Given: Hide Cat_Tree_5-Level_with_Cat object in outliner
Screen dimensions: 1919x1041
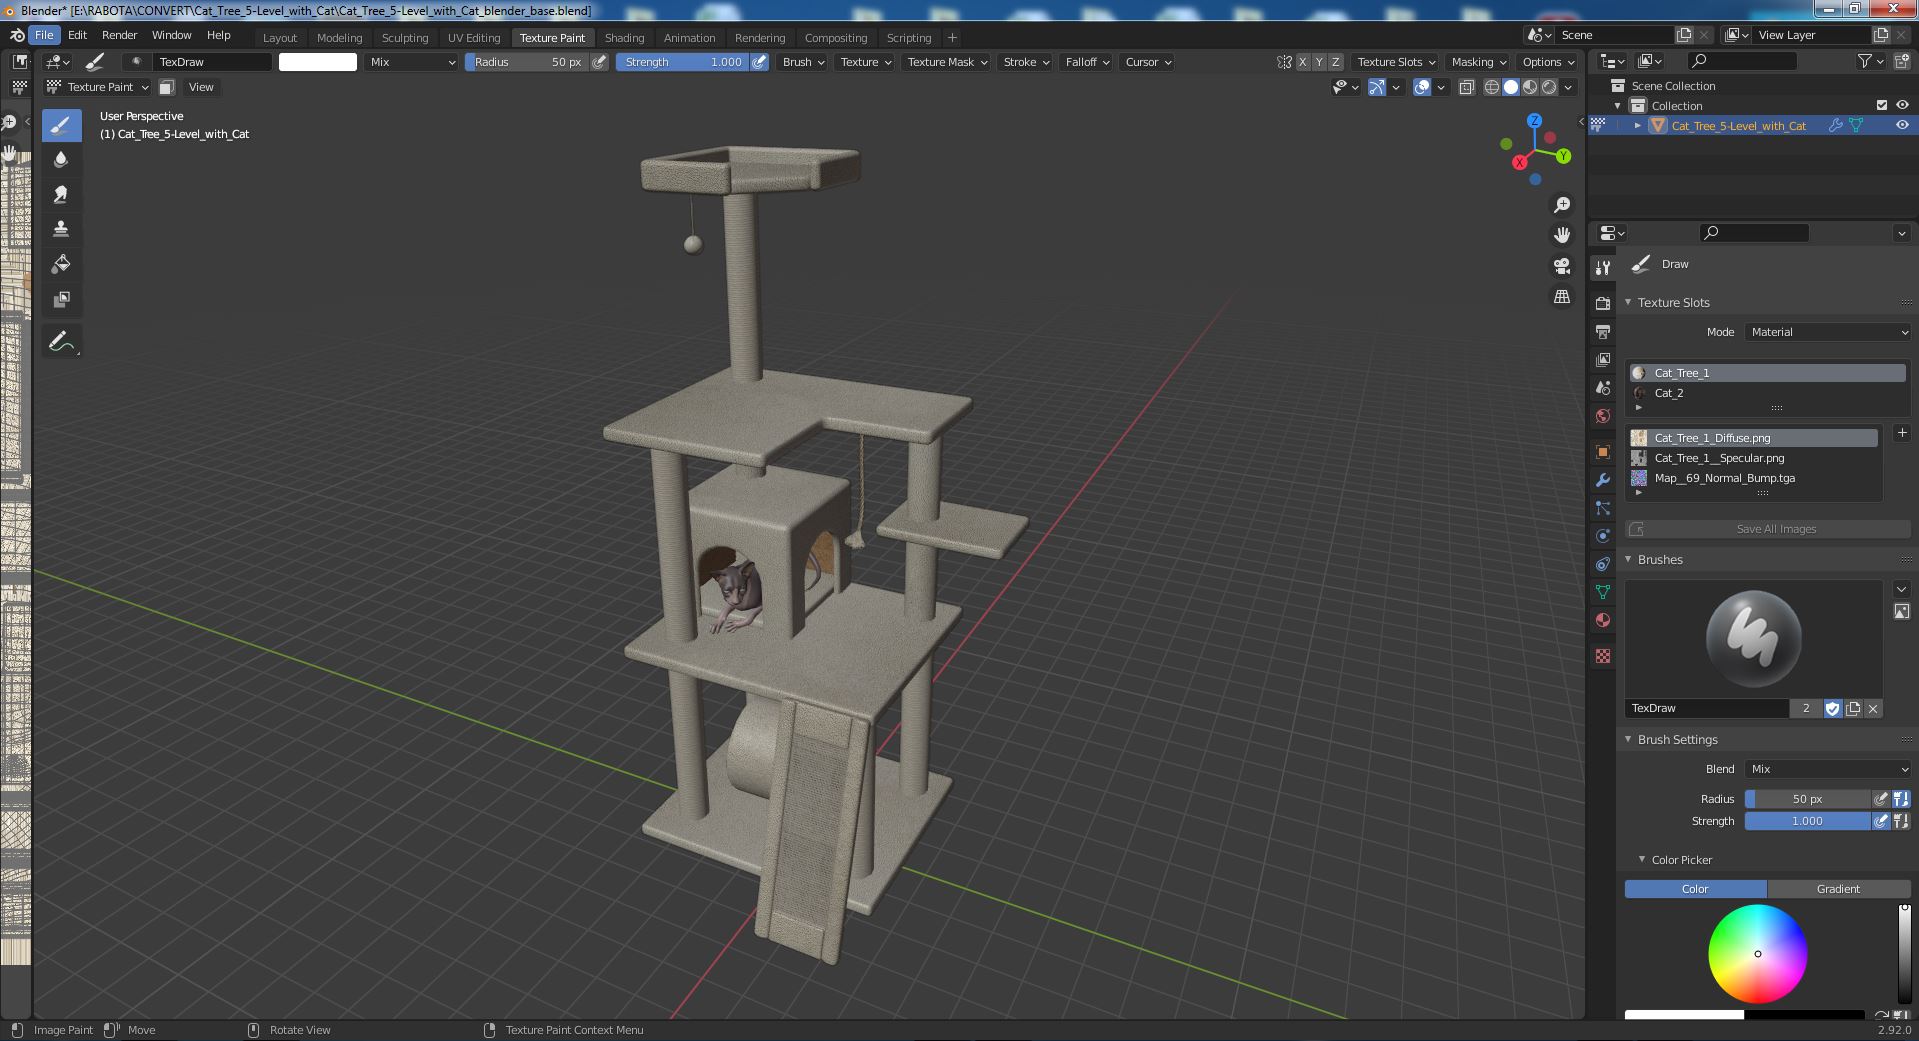Looking at the screenshot, I should click(x=1902, y=125).
